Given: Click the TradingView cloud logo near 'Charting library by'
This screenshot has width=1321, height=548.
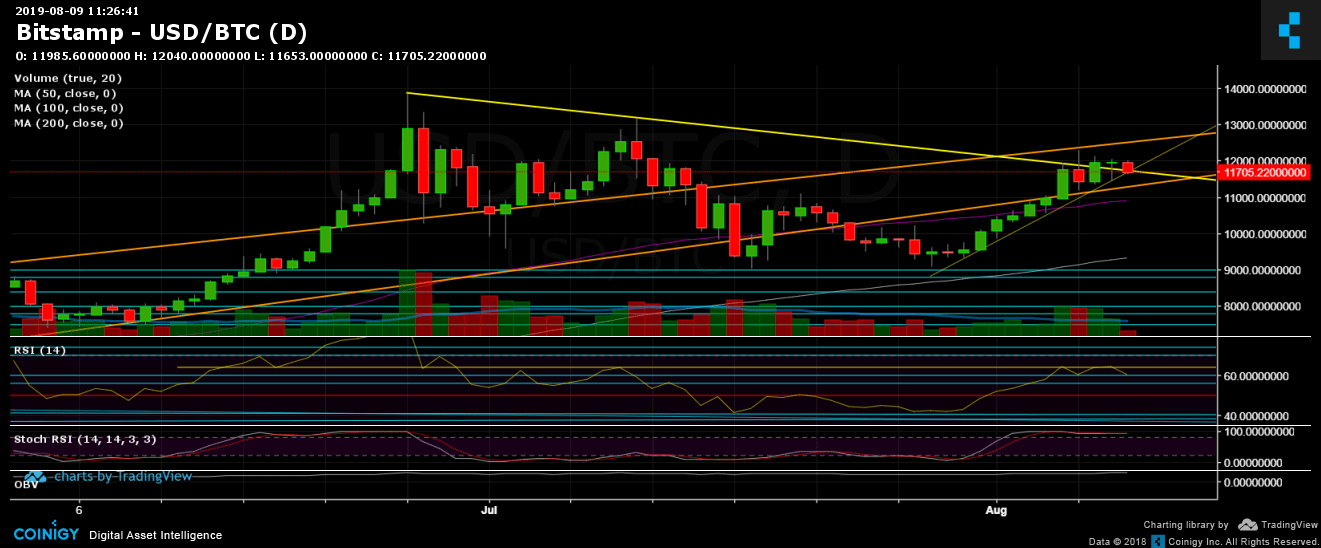Looking at the screenshot, I should (1247, 524).
